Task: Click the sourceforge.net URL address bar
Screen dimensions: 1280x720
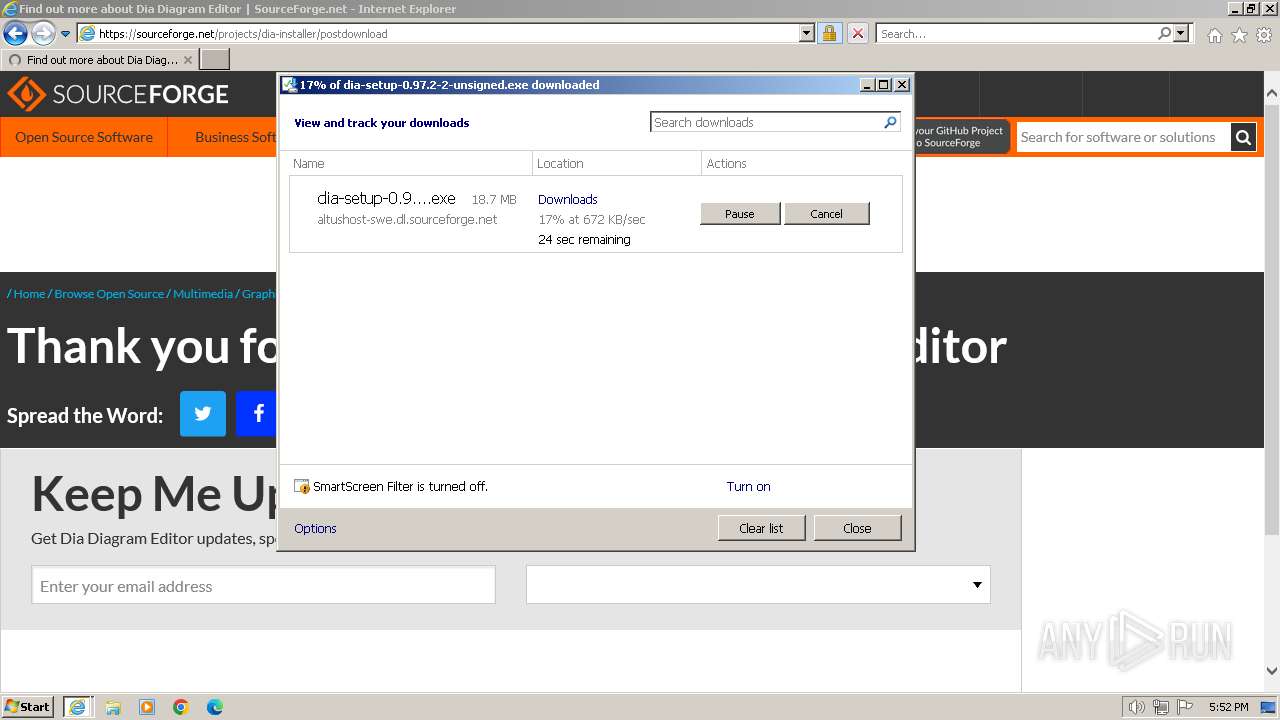Action: (446, 33)
